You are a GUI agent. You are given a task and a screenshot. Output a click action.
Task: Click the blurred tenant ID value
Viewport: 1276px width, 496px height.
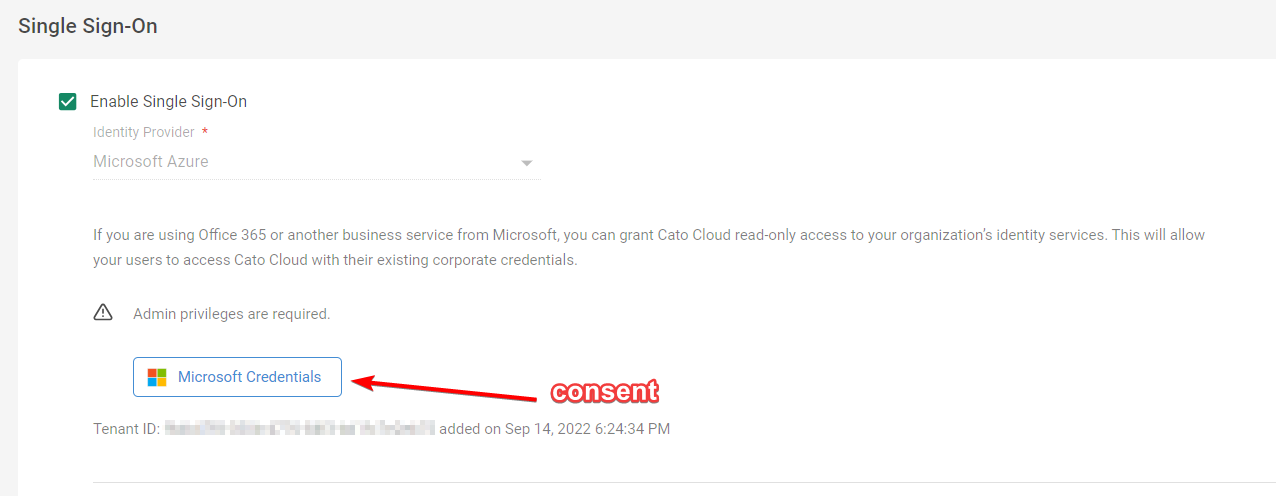click(299, 429)
